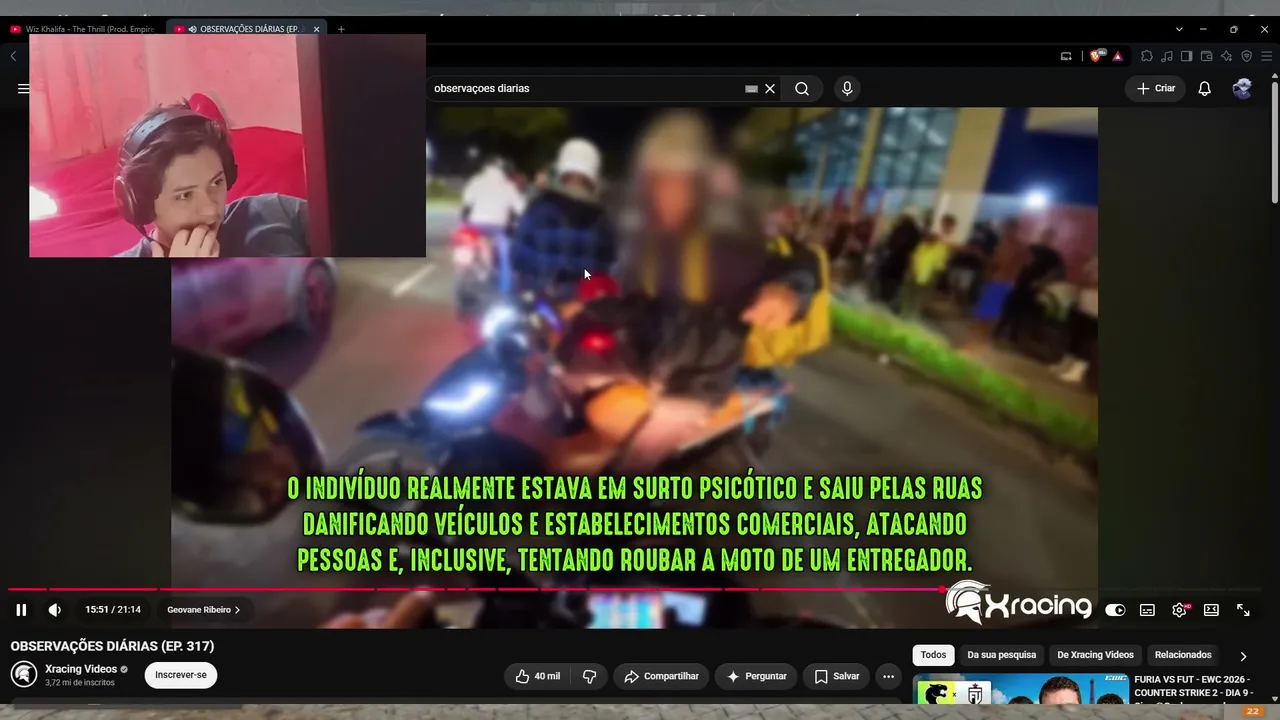Open FURIA VS FUT - EWC 2026 title

1192,690
